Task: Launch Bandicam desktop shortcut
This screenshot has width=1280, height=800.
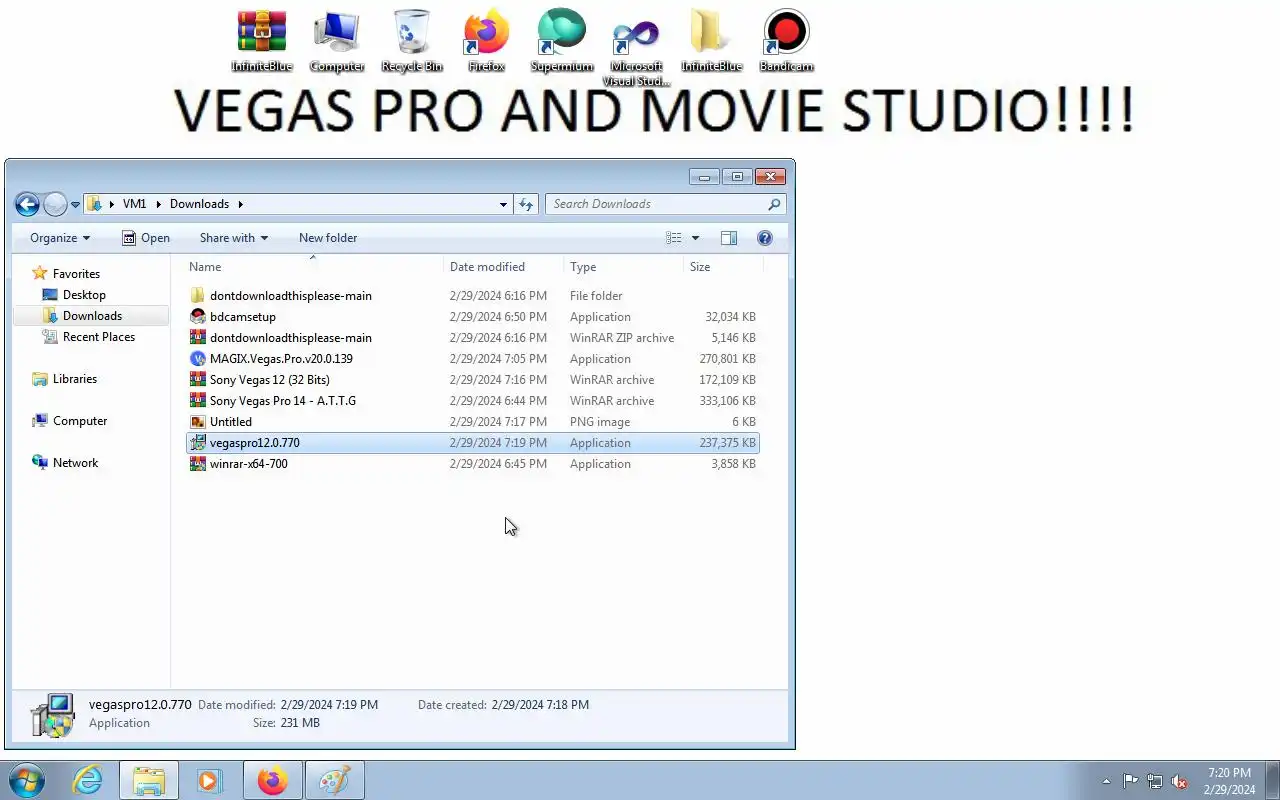Action: (x=786, y=41)
